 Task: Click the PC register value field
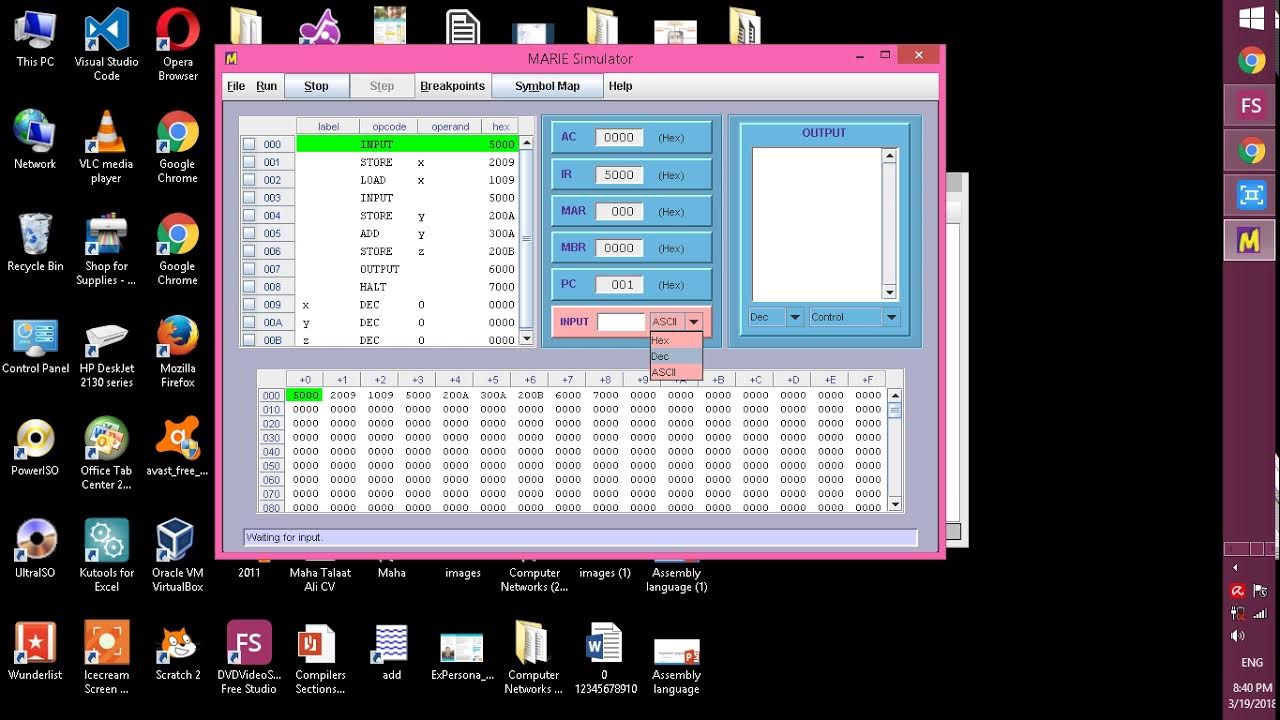[619, 285]
